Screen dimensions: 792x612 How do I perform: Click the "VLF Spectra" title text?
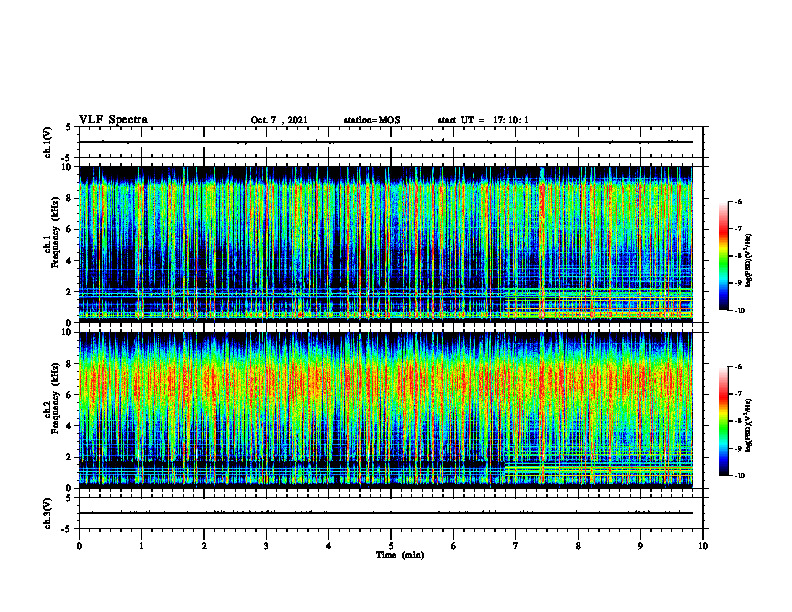click(113, 120)
